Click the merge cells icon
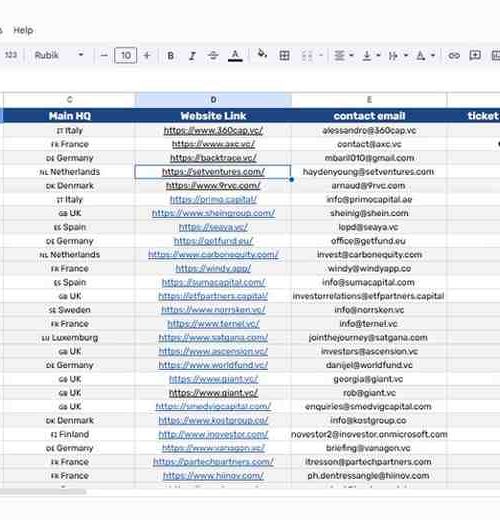The height and width of the screenshot is (520, 500). click(x=307, y=56)
